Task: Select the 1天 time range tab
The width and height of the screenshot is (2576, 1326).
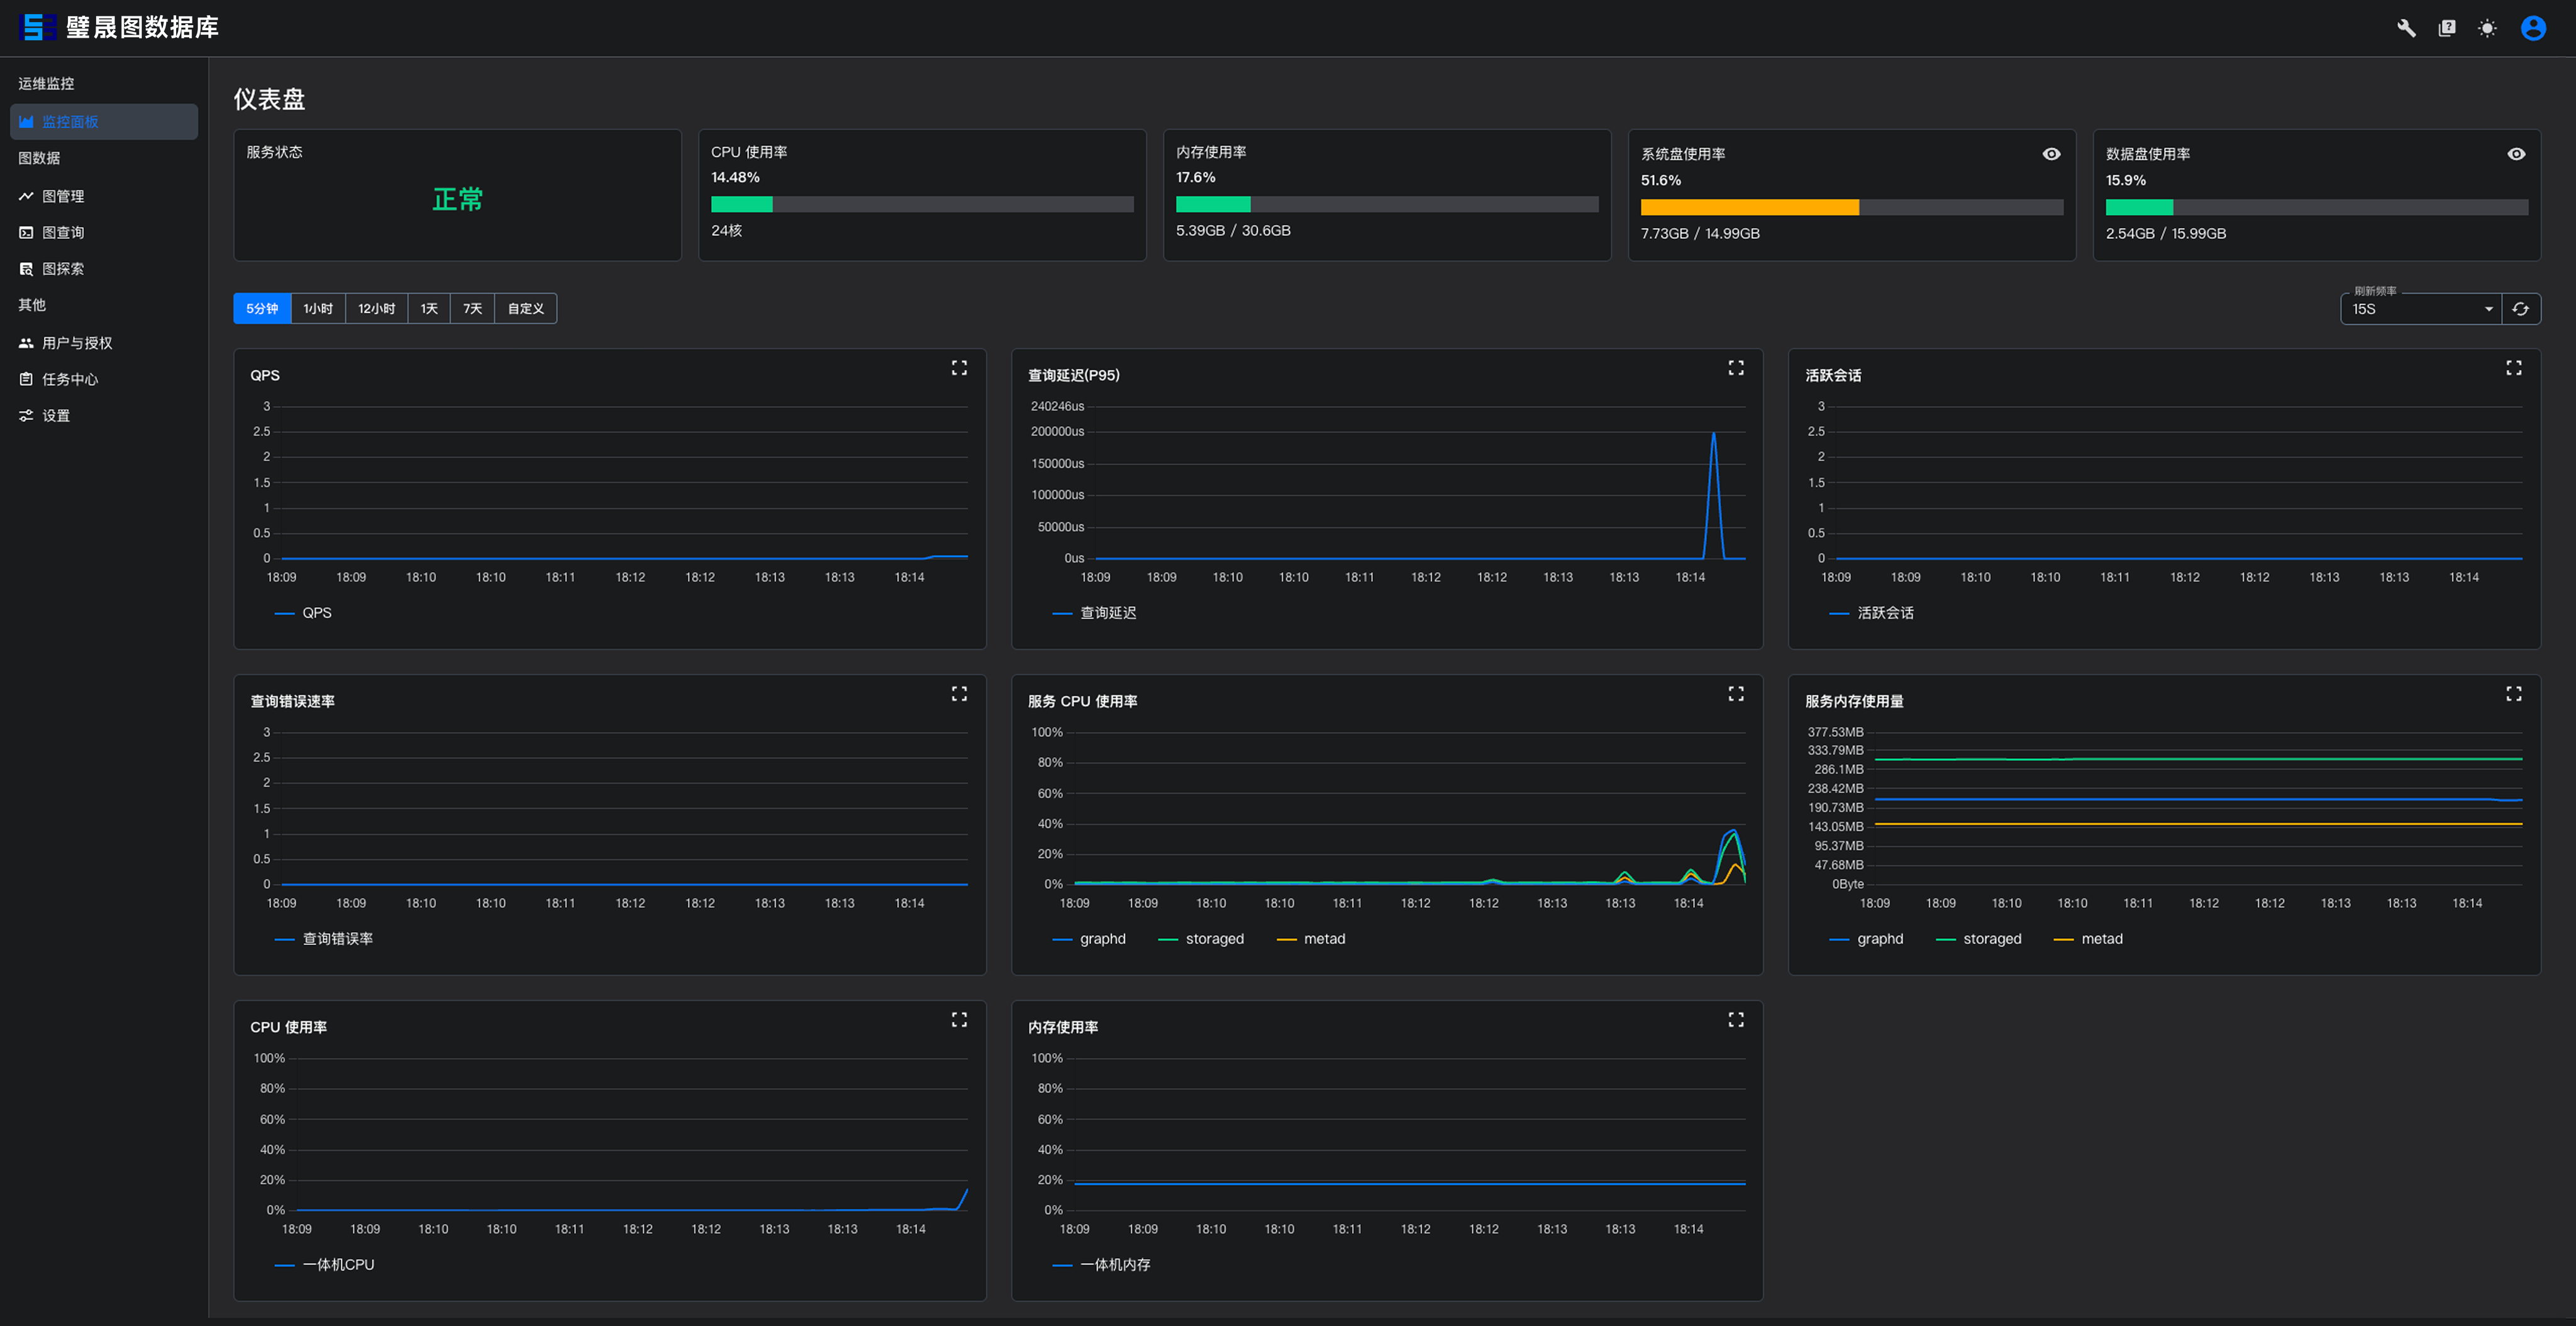Action: click(x=429, y=308)
